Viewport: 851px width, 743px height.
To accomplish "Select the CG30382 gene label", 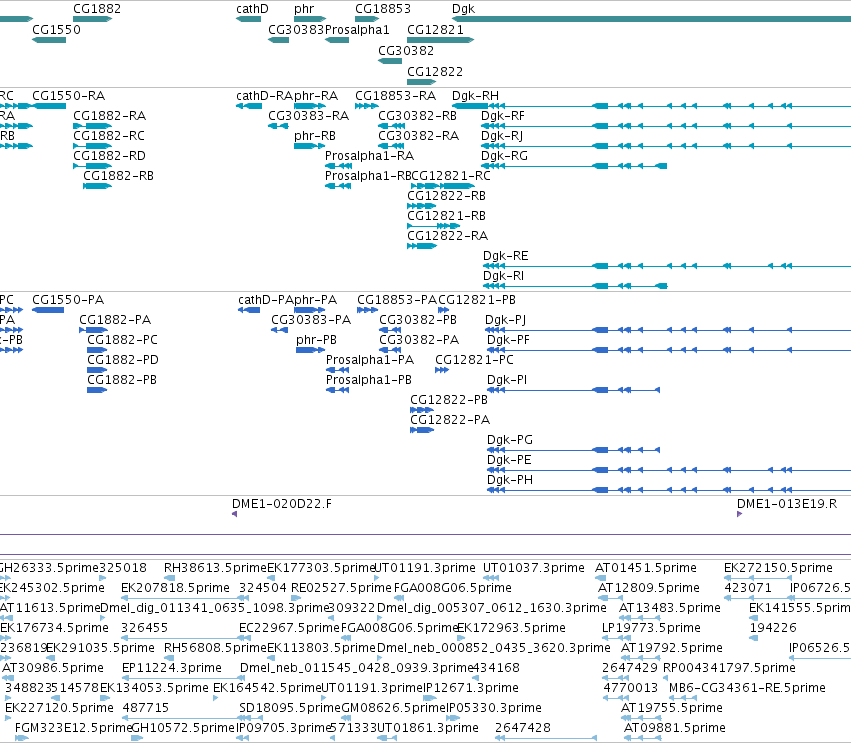I will 406,50.
